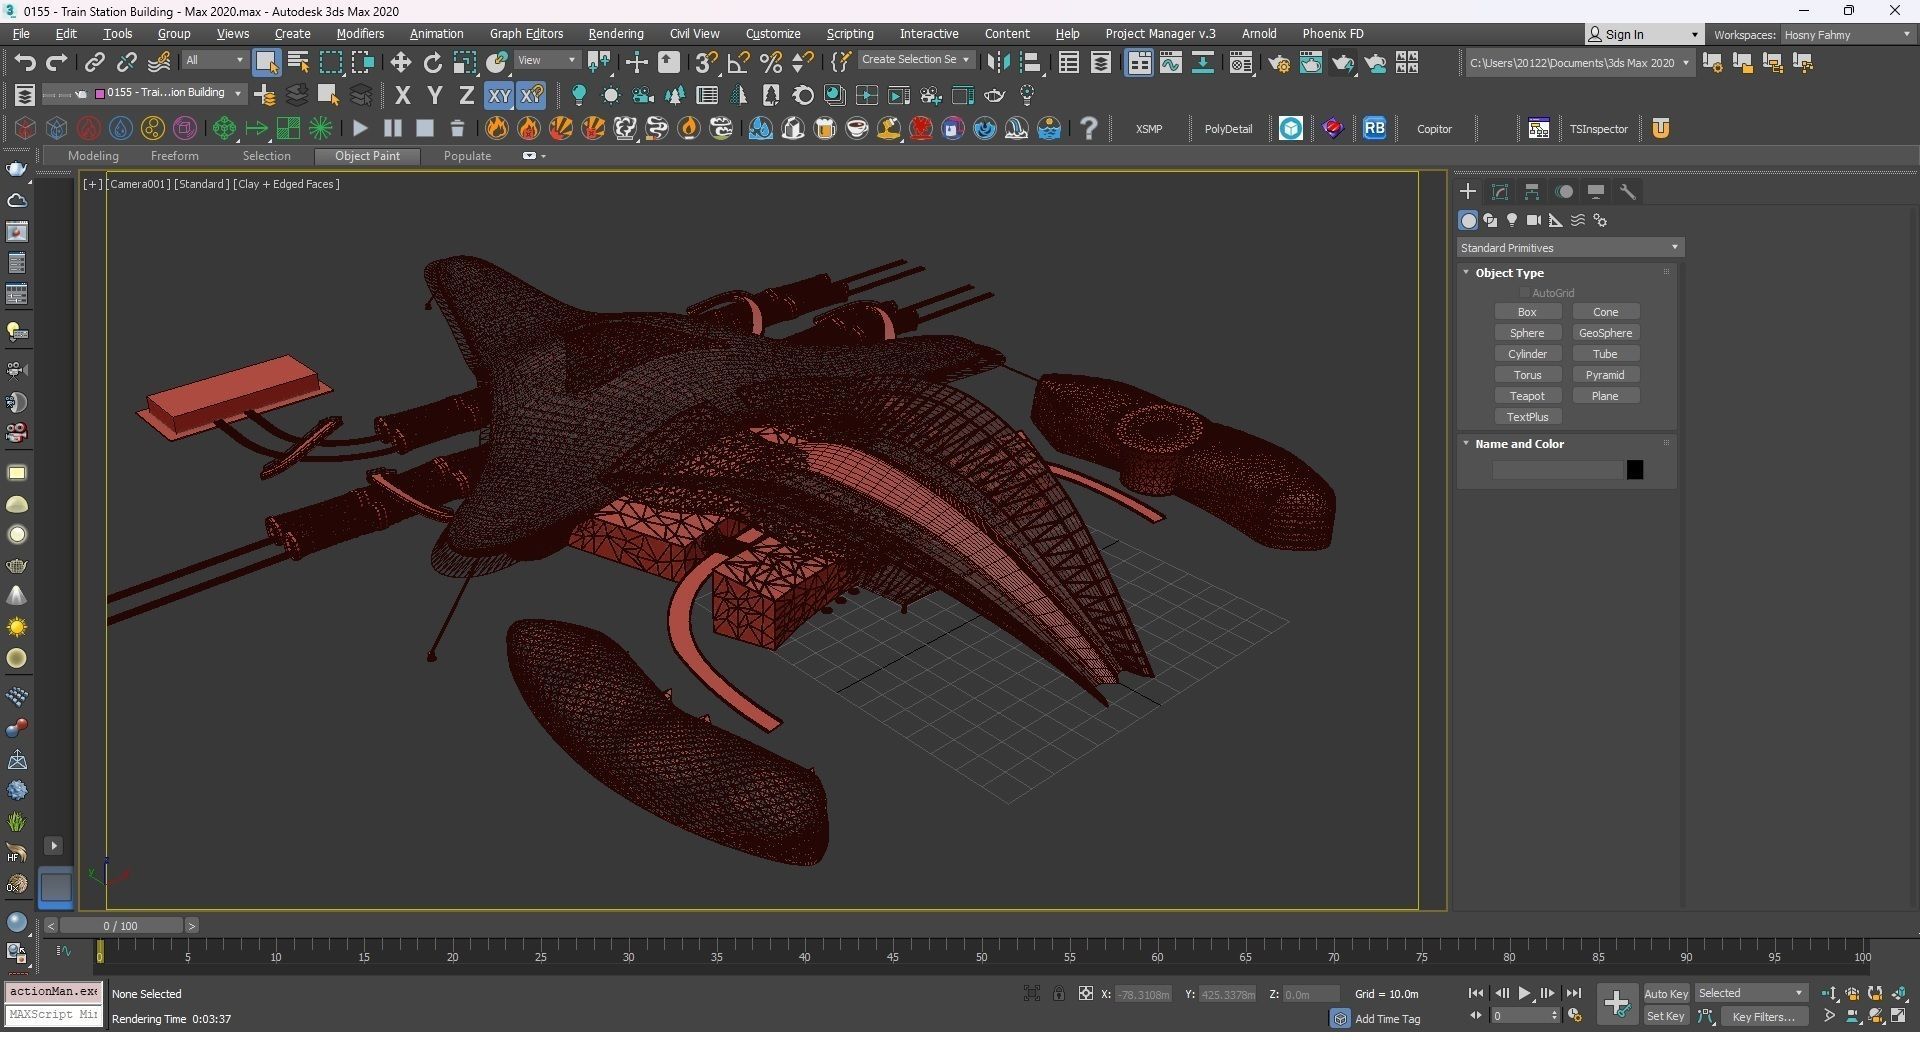Click the time slider 0 / 100 thumb

[120, 926]
